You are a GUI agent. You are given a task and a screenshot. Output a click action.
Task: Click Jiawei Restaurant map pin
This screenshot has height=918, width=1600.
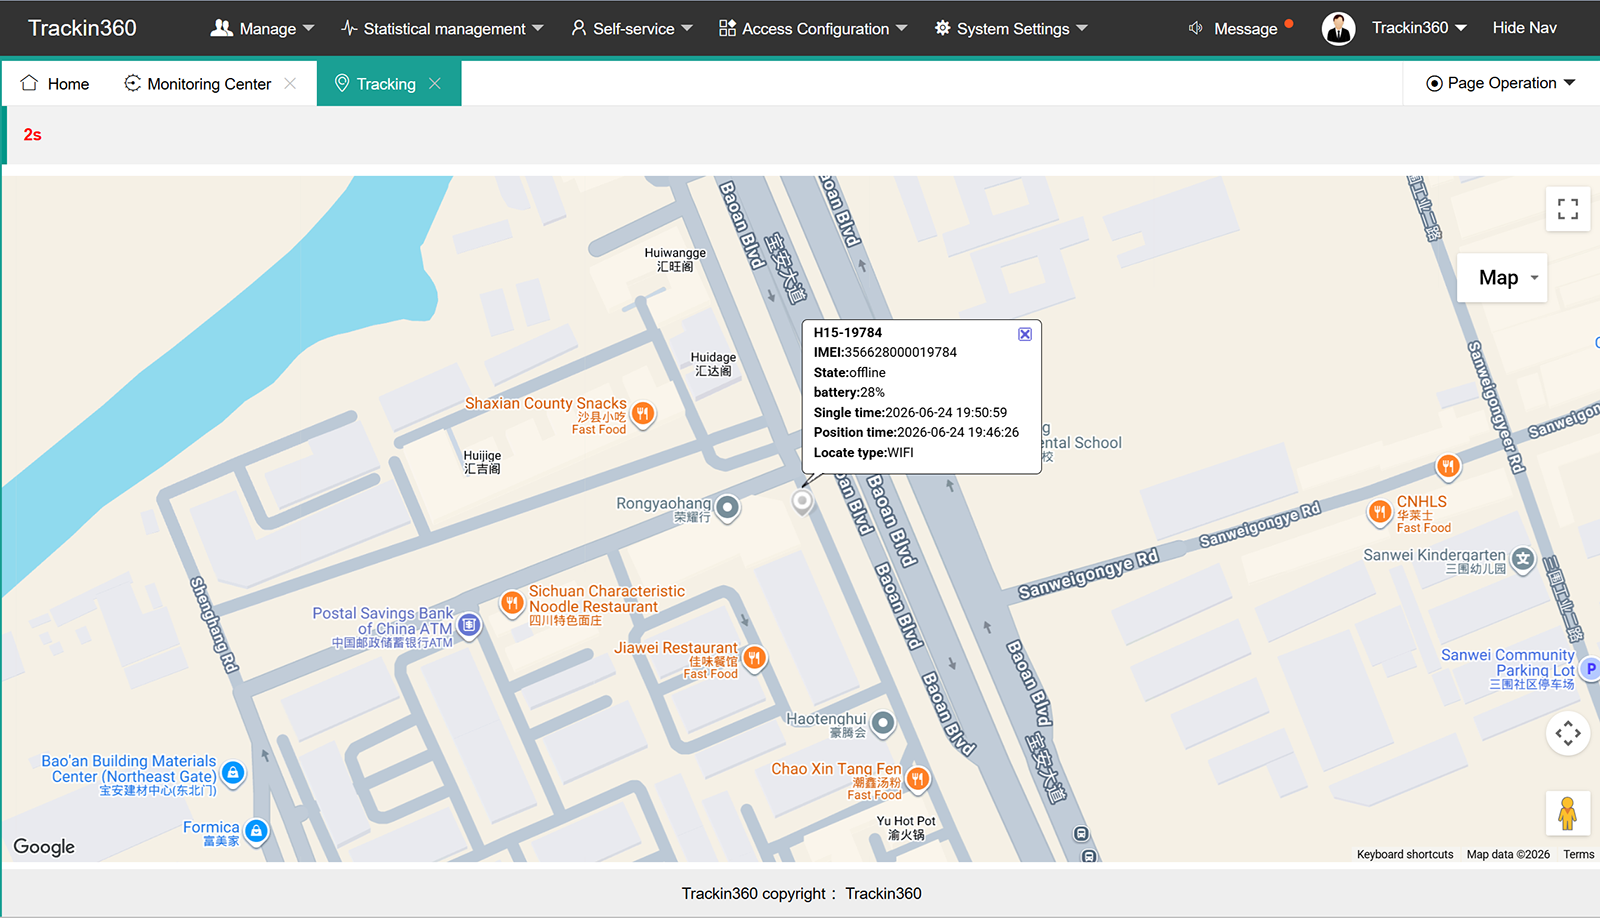tap(754, 657)
